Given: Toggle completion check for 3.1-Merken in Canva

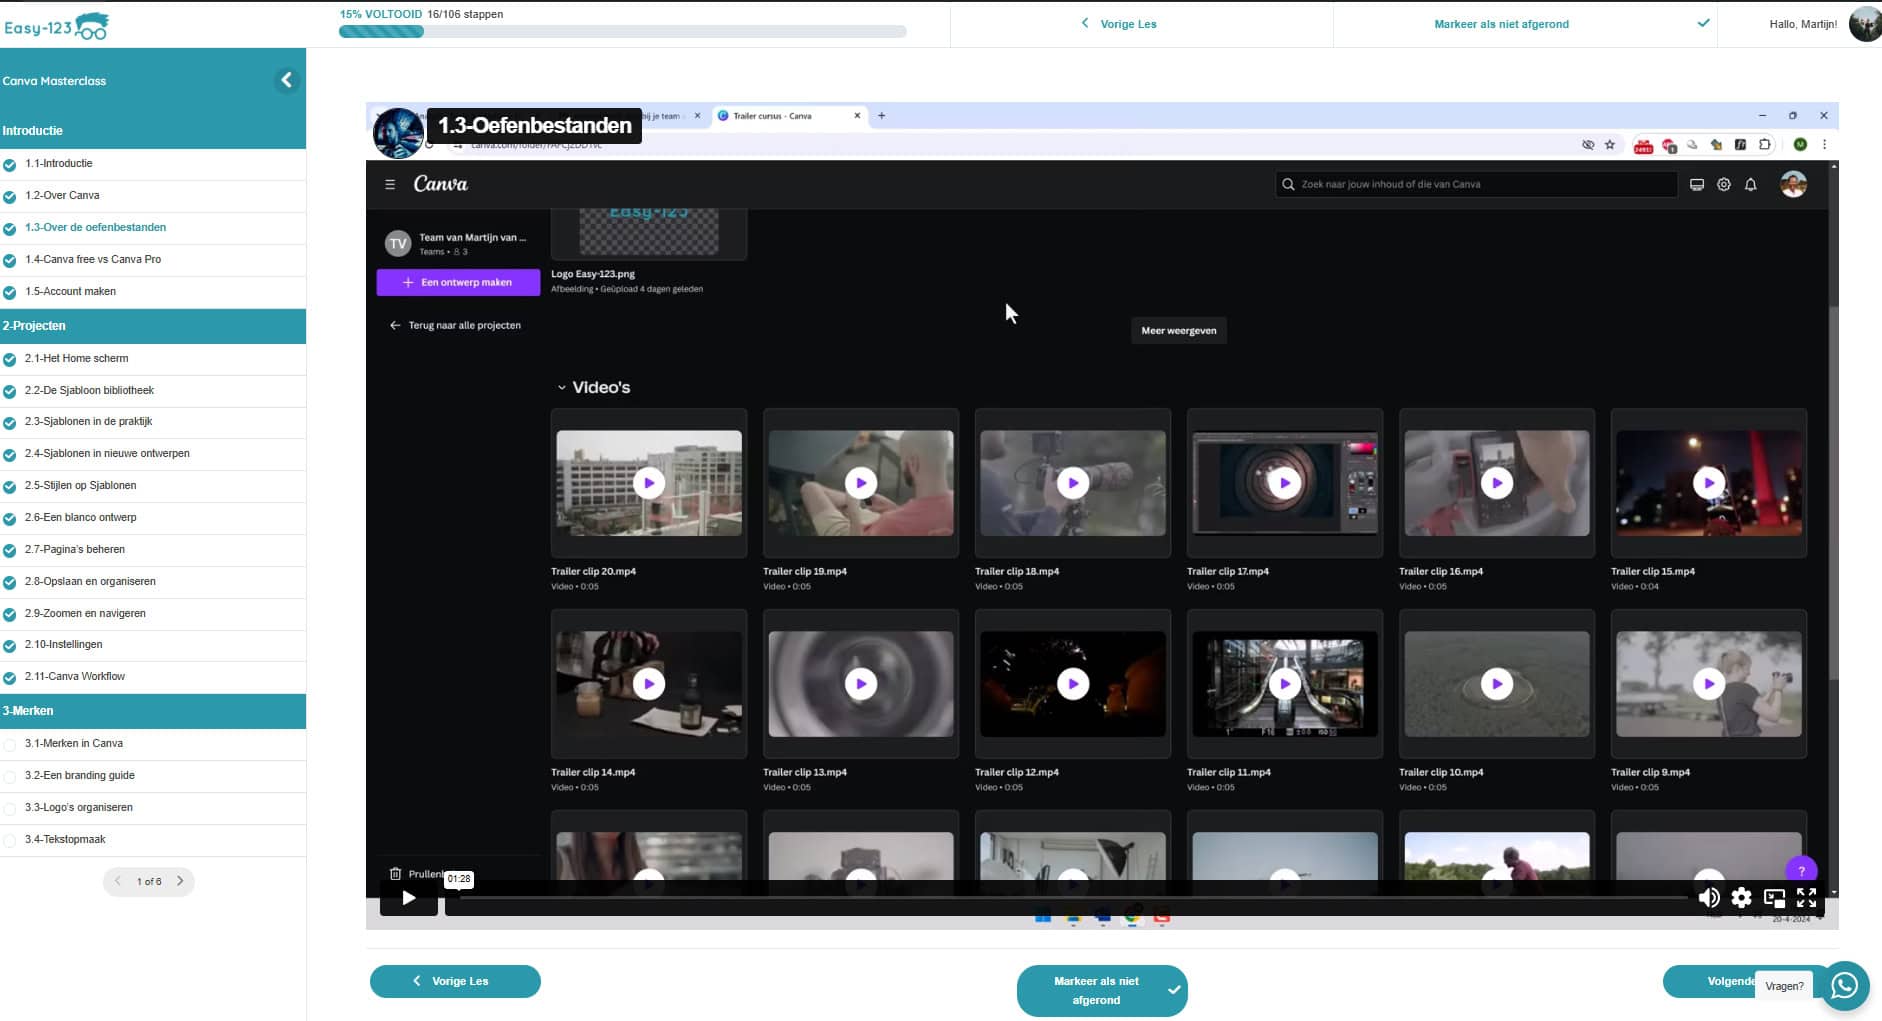Looking at the screenshot, I should 10,744.
